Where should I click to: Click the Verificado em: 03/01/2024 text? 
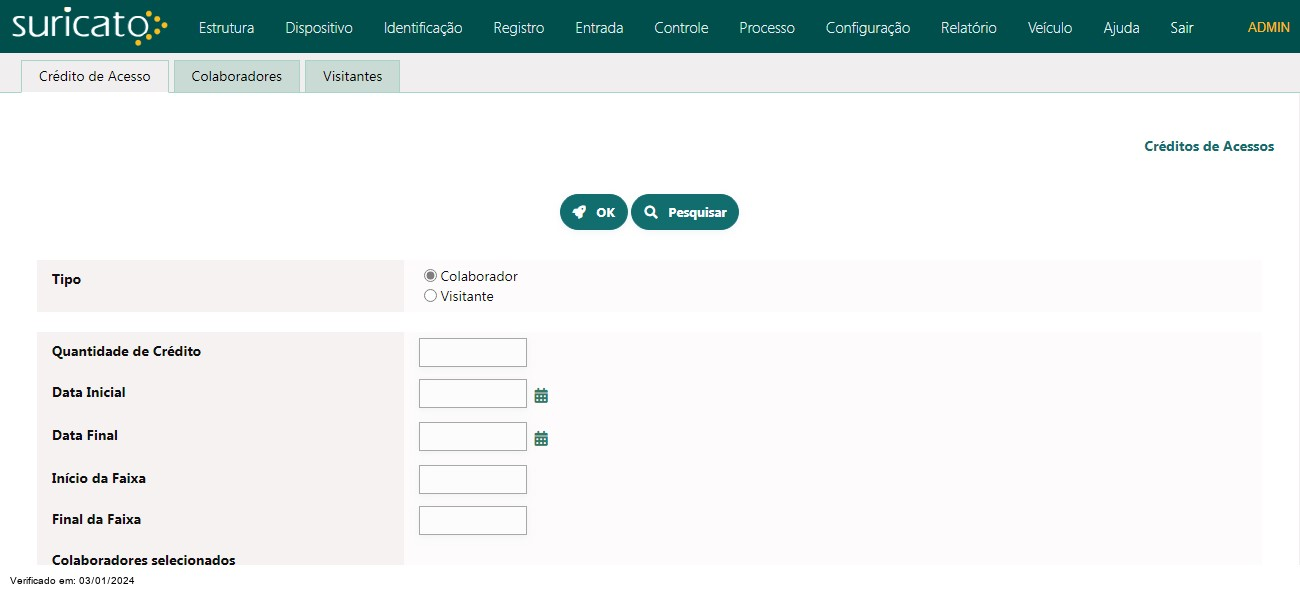click(72, 581)
